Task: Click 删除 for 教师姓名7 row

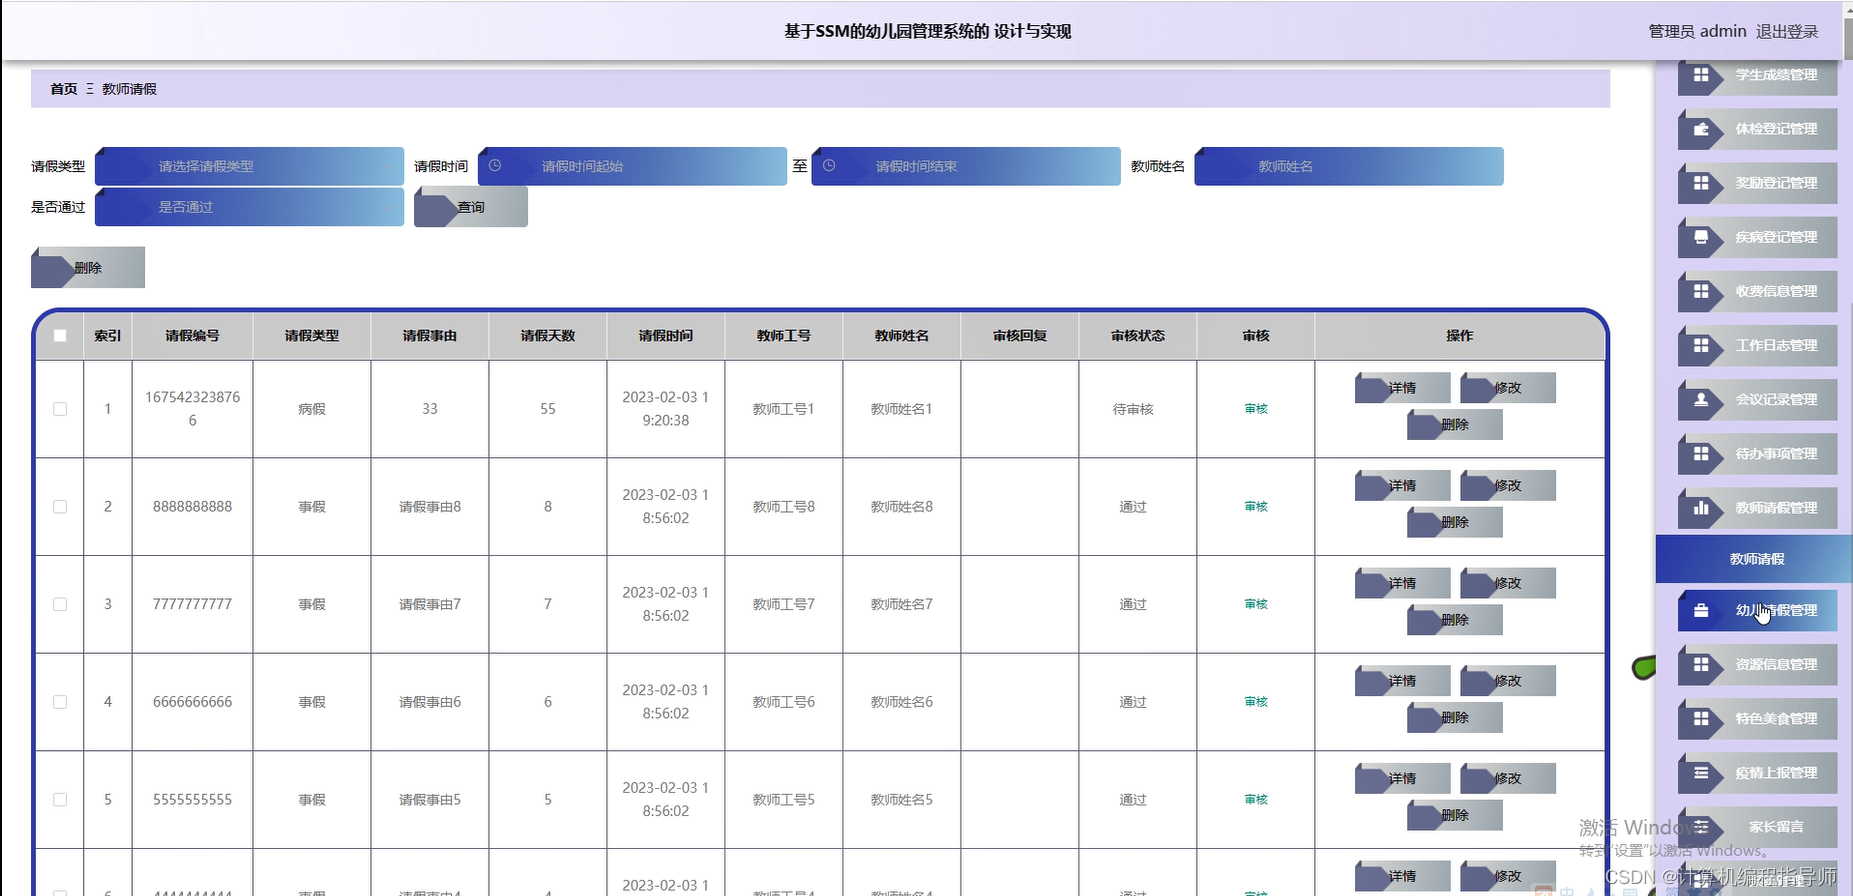Action: [1455, 620]
